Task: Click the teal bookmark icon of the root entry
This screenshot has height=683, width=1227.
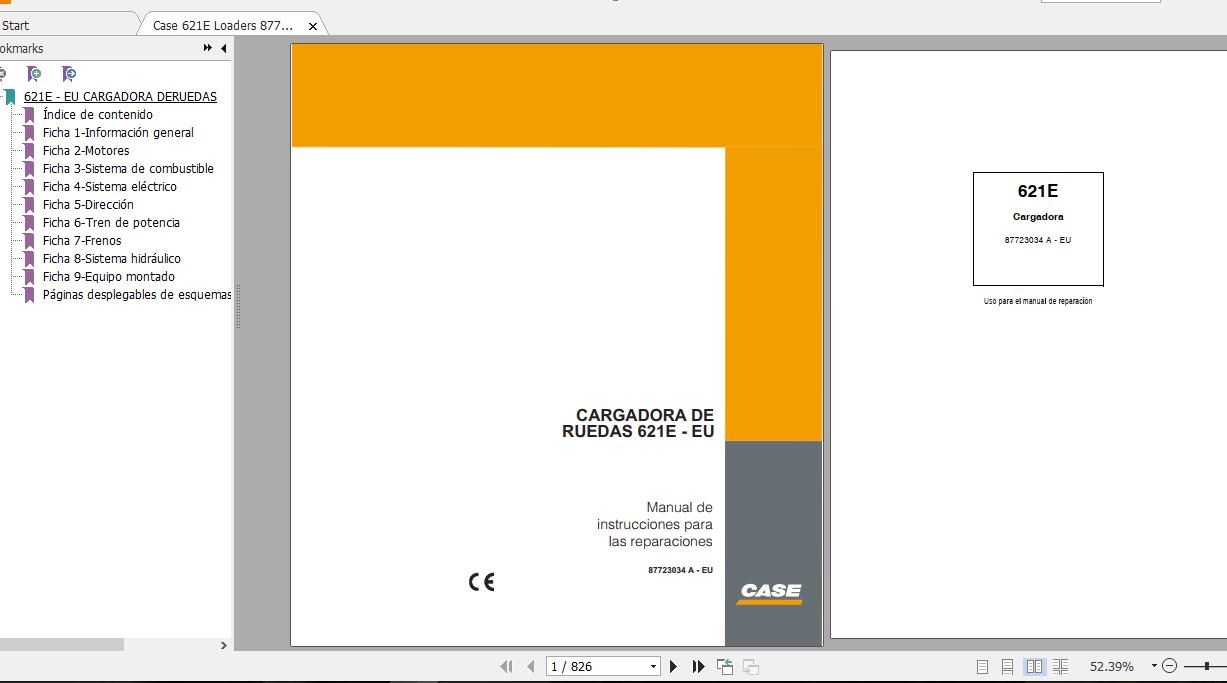Action: click(x=10, y=97)
